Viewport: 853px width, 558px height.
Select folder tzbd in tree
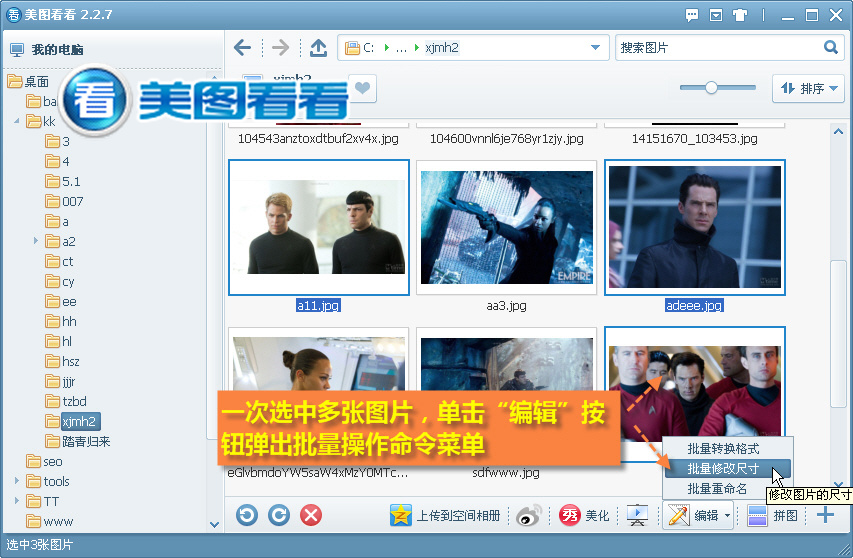tap(66, 401)
